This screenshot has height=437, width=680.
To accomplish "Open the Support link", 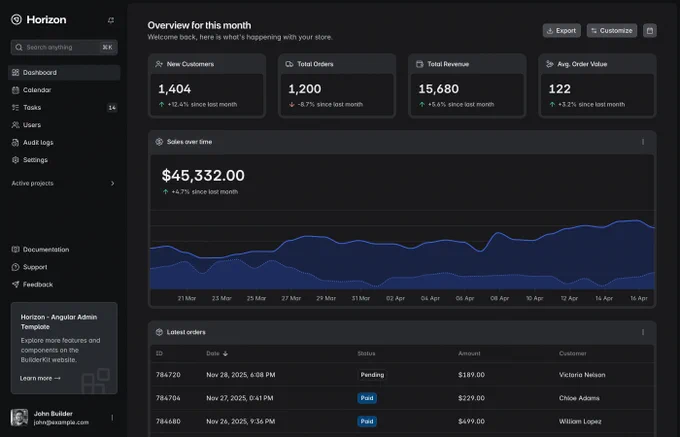I will [x=29, y=267].
